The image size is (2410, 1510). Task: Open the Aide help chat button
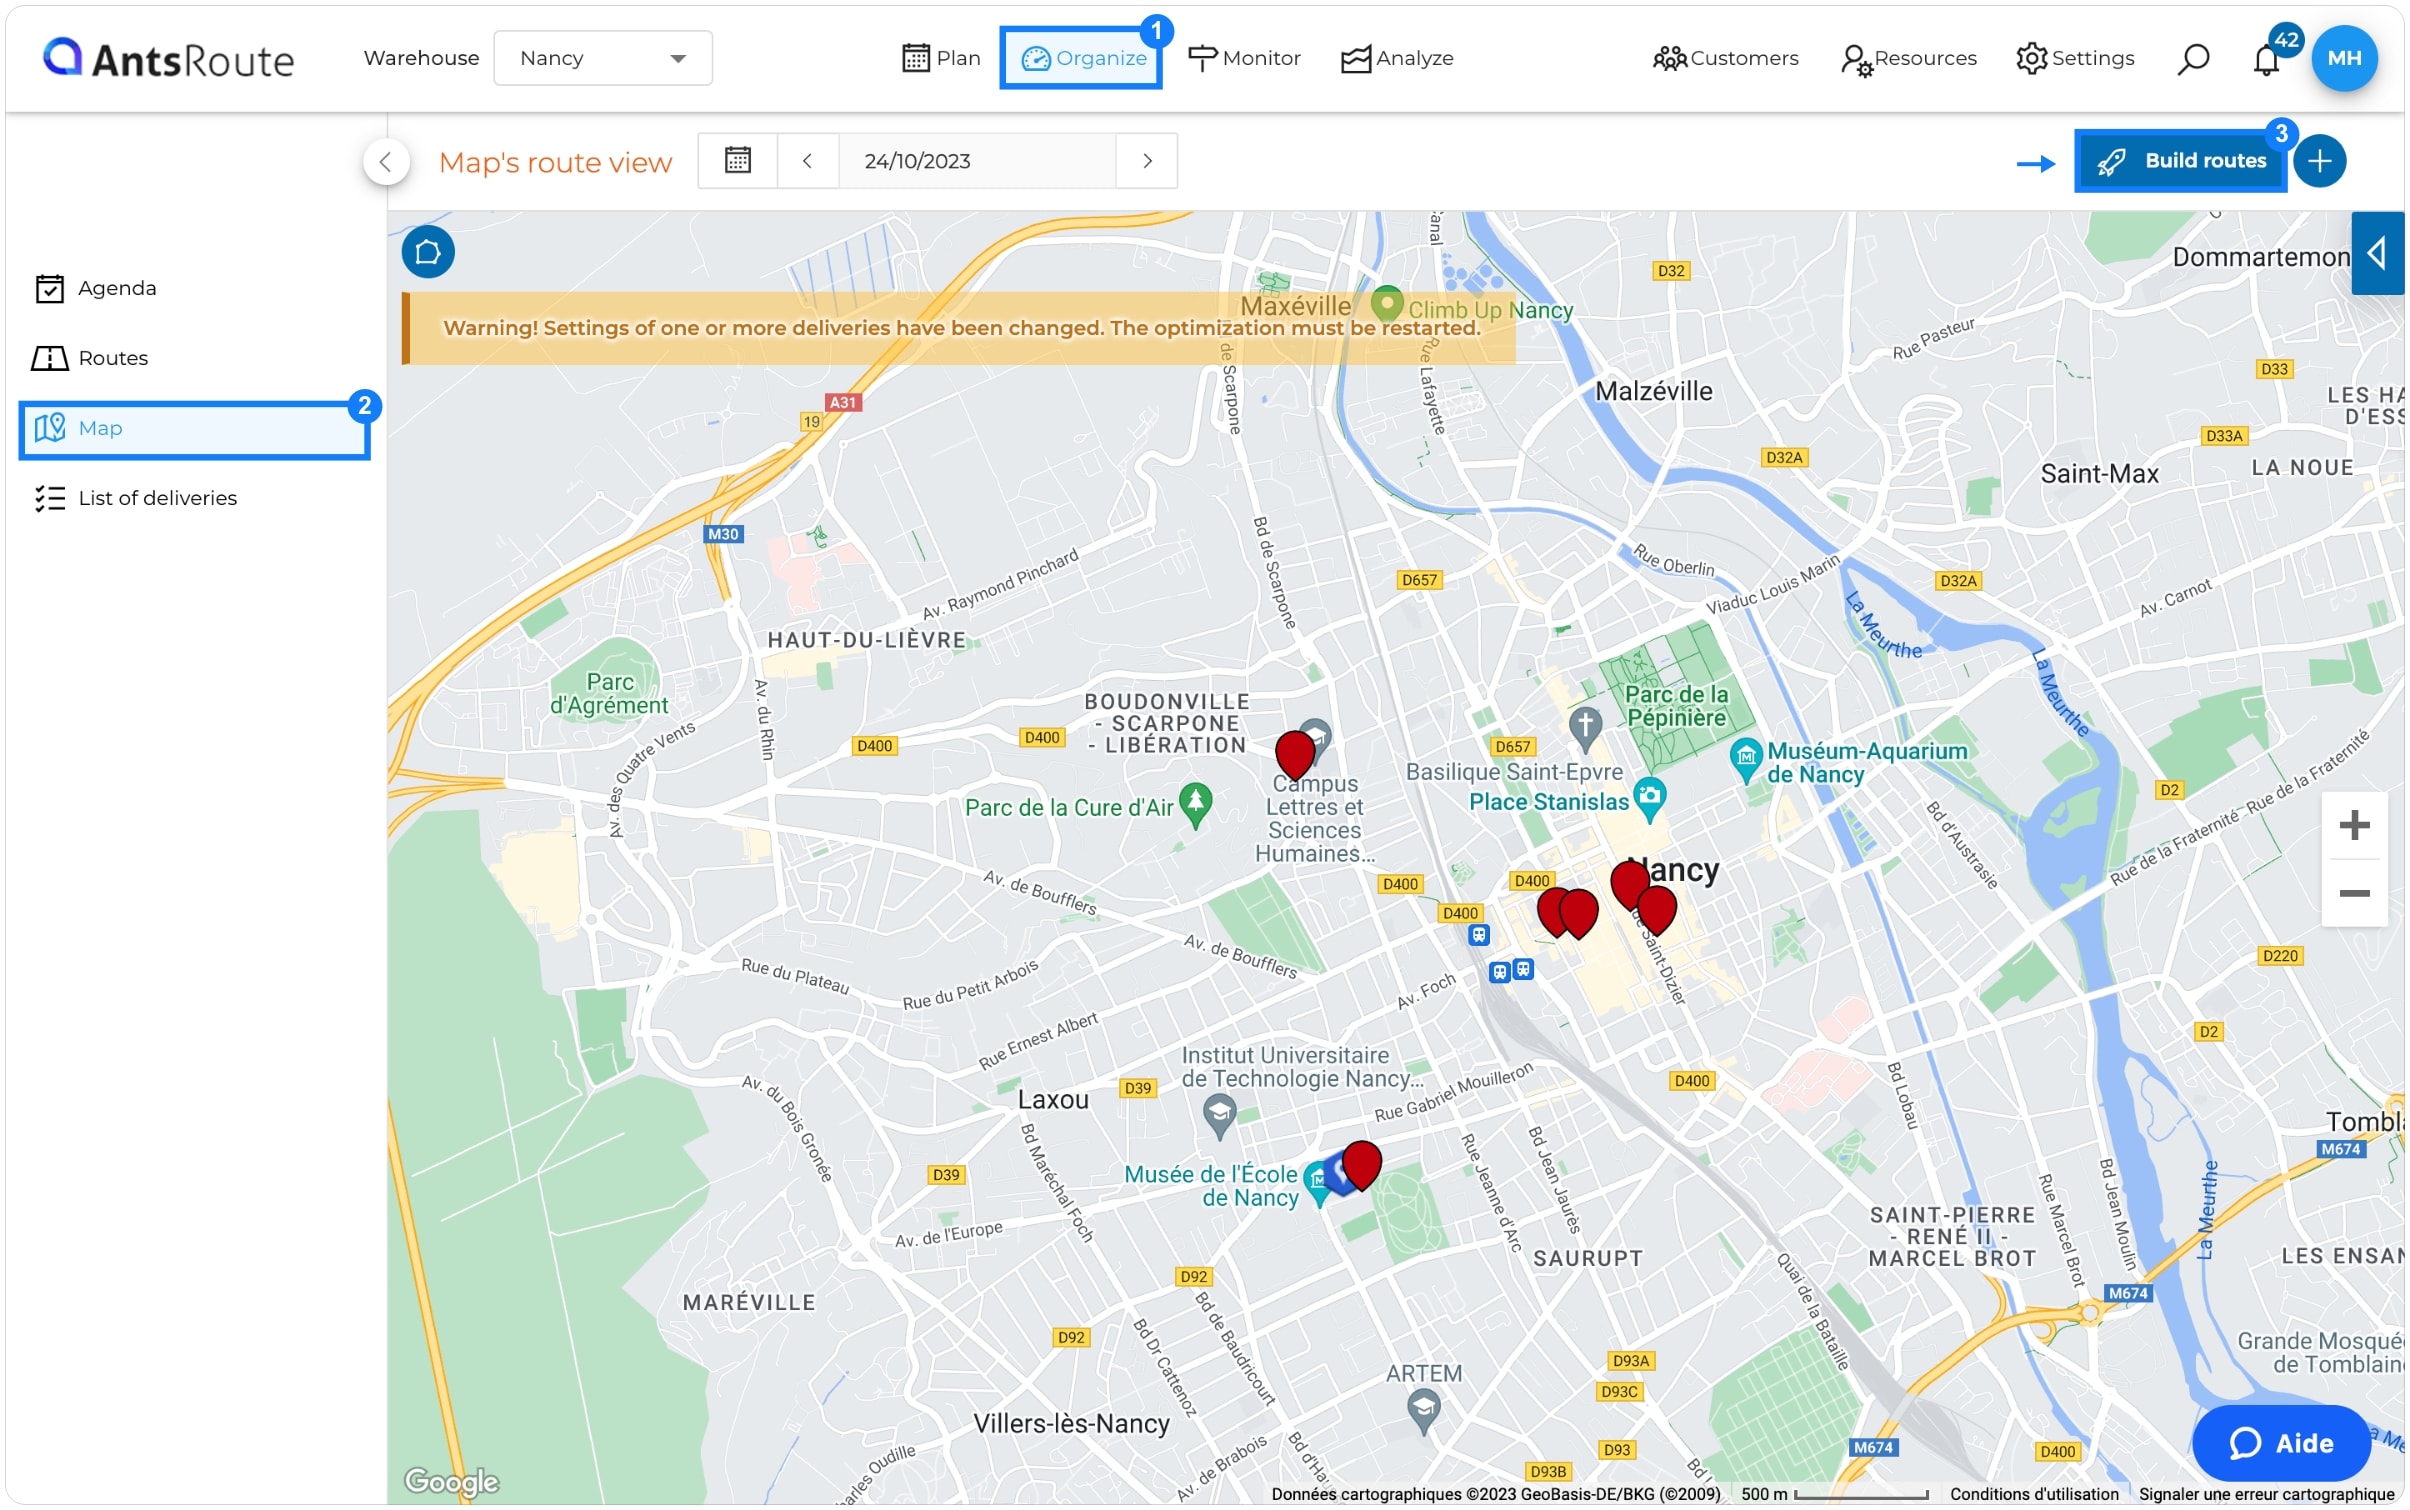(x=2281, y=1442)
